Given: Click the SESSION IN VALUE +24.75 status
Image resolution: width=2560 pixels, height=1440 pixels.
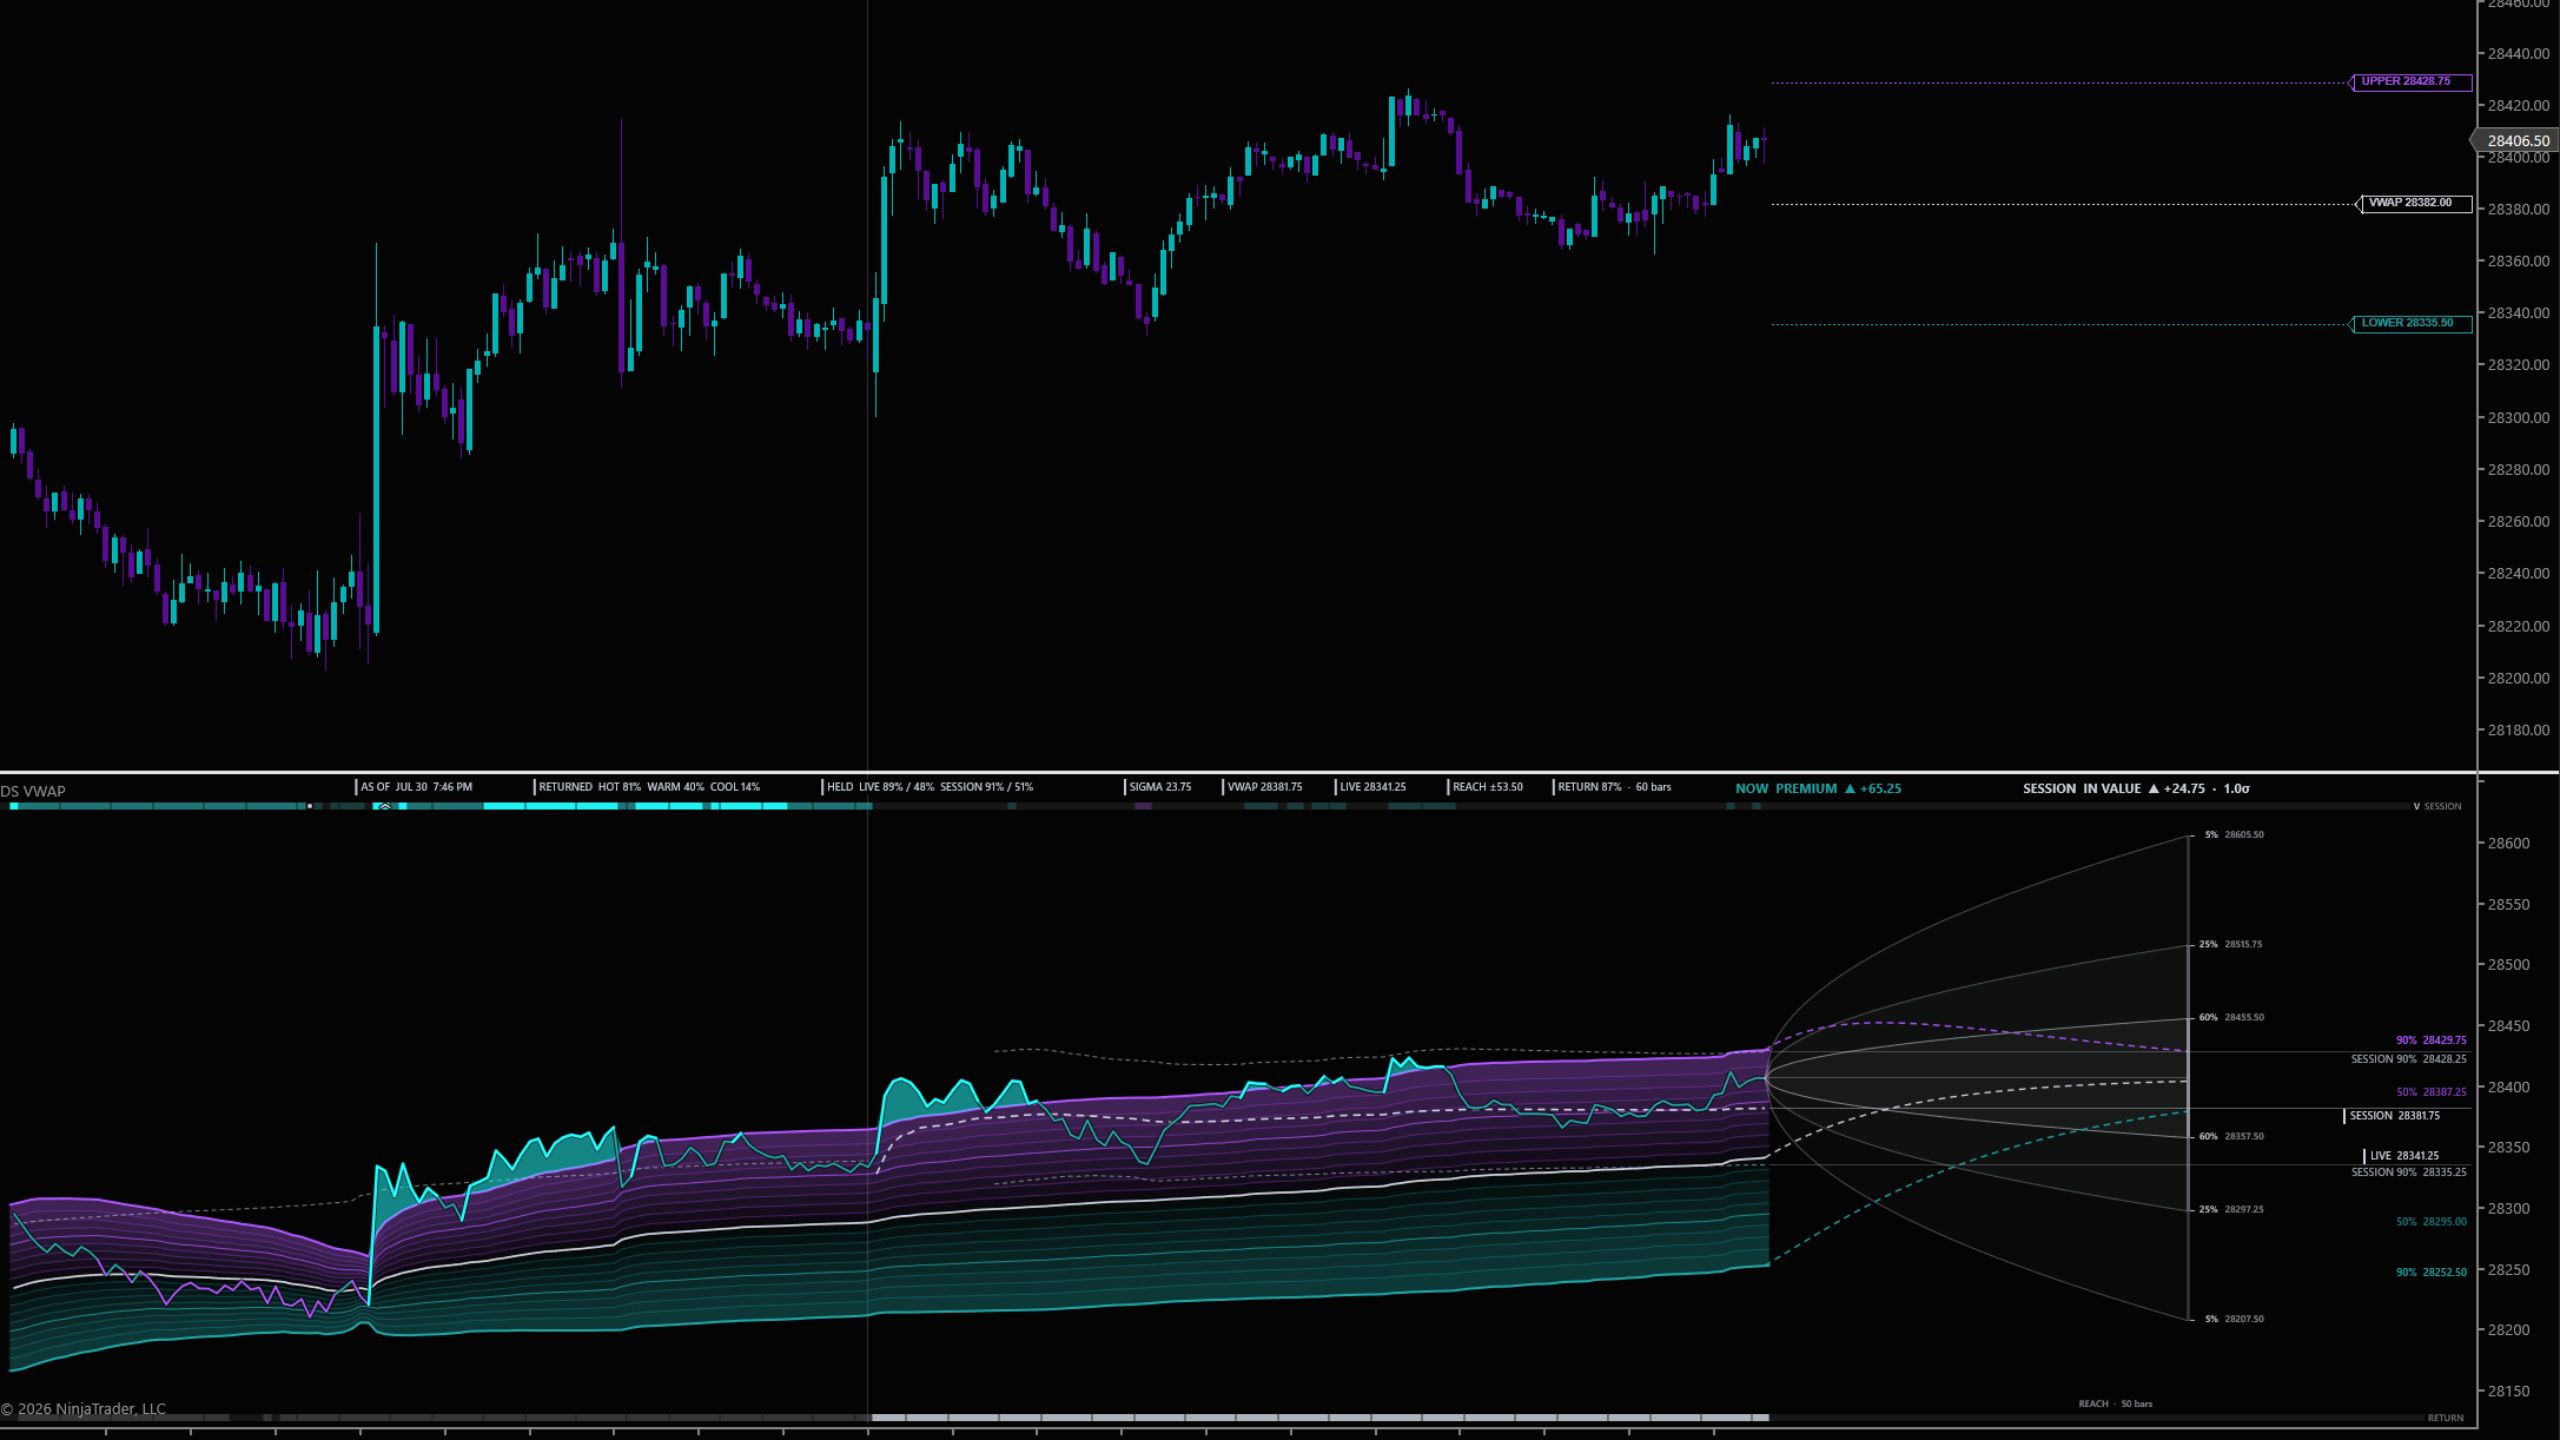Looking at the screenshot, I should point(2136,788).
